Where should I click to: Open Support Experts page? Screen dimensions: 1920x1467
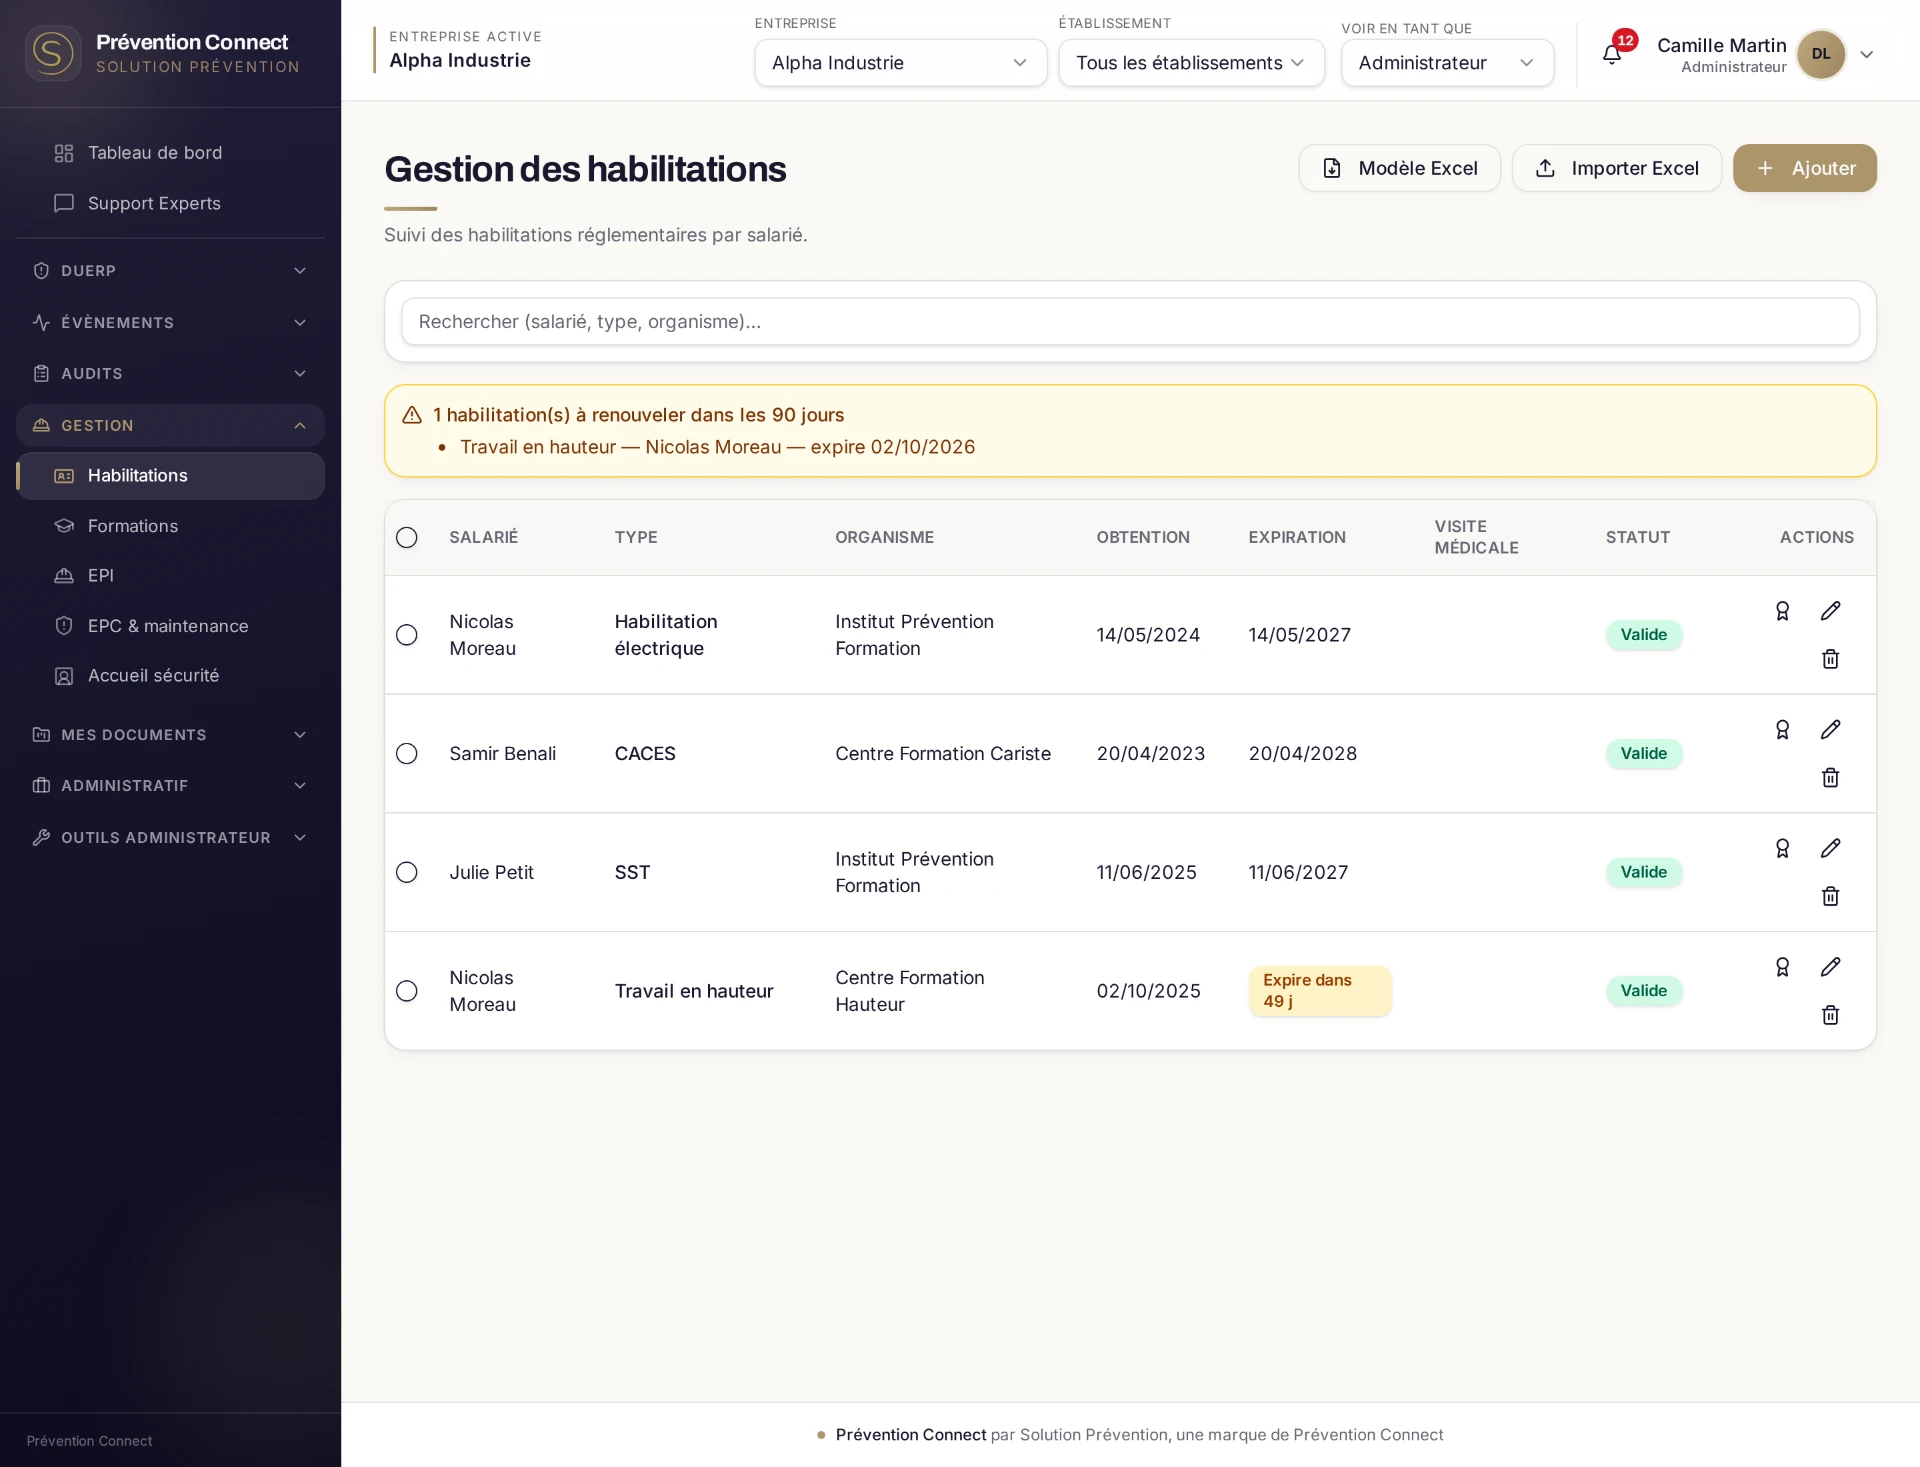170,203
